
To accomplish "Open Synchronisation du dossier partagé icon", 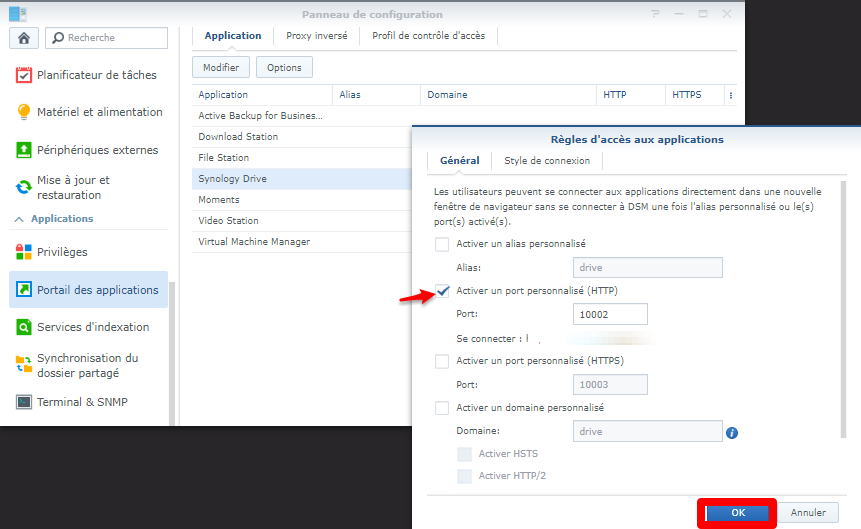I will click(24, 364).
